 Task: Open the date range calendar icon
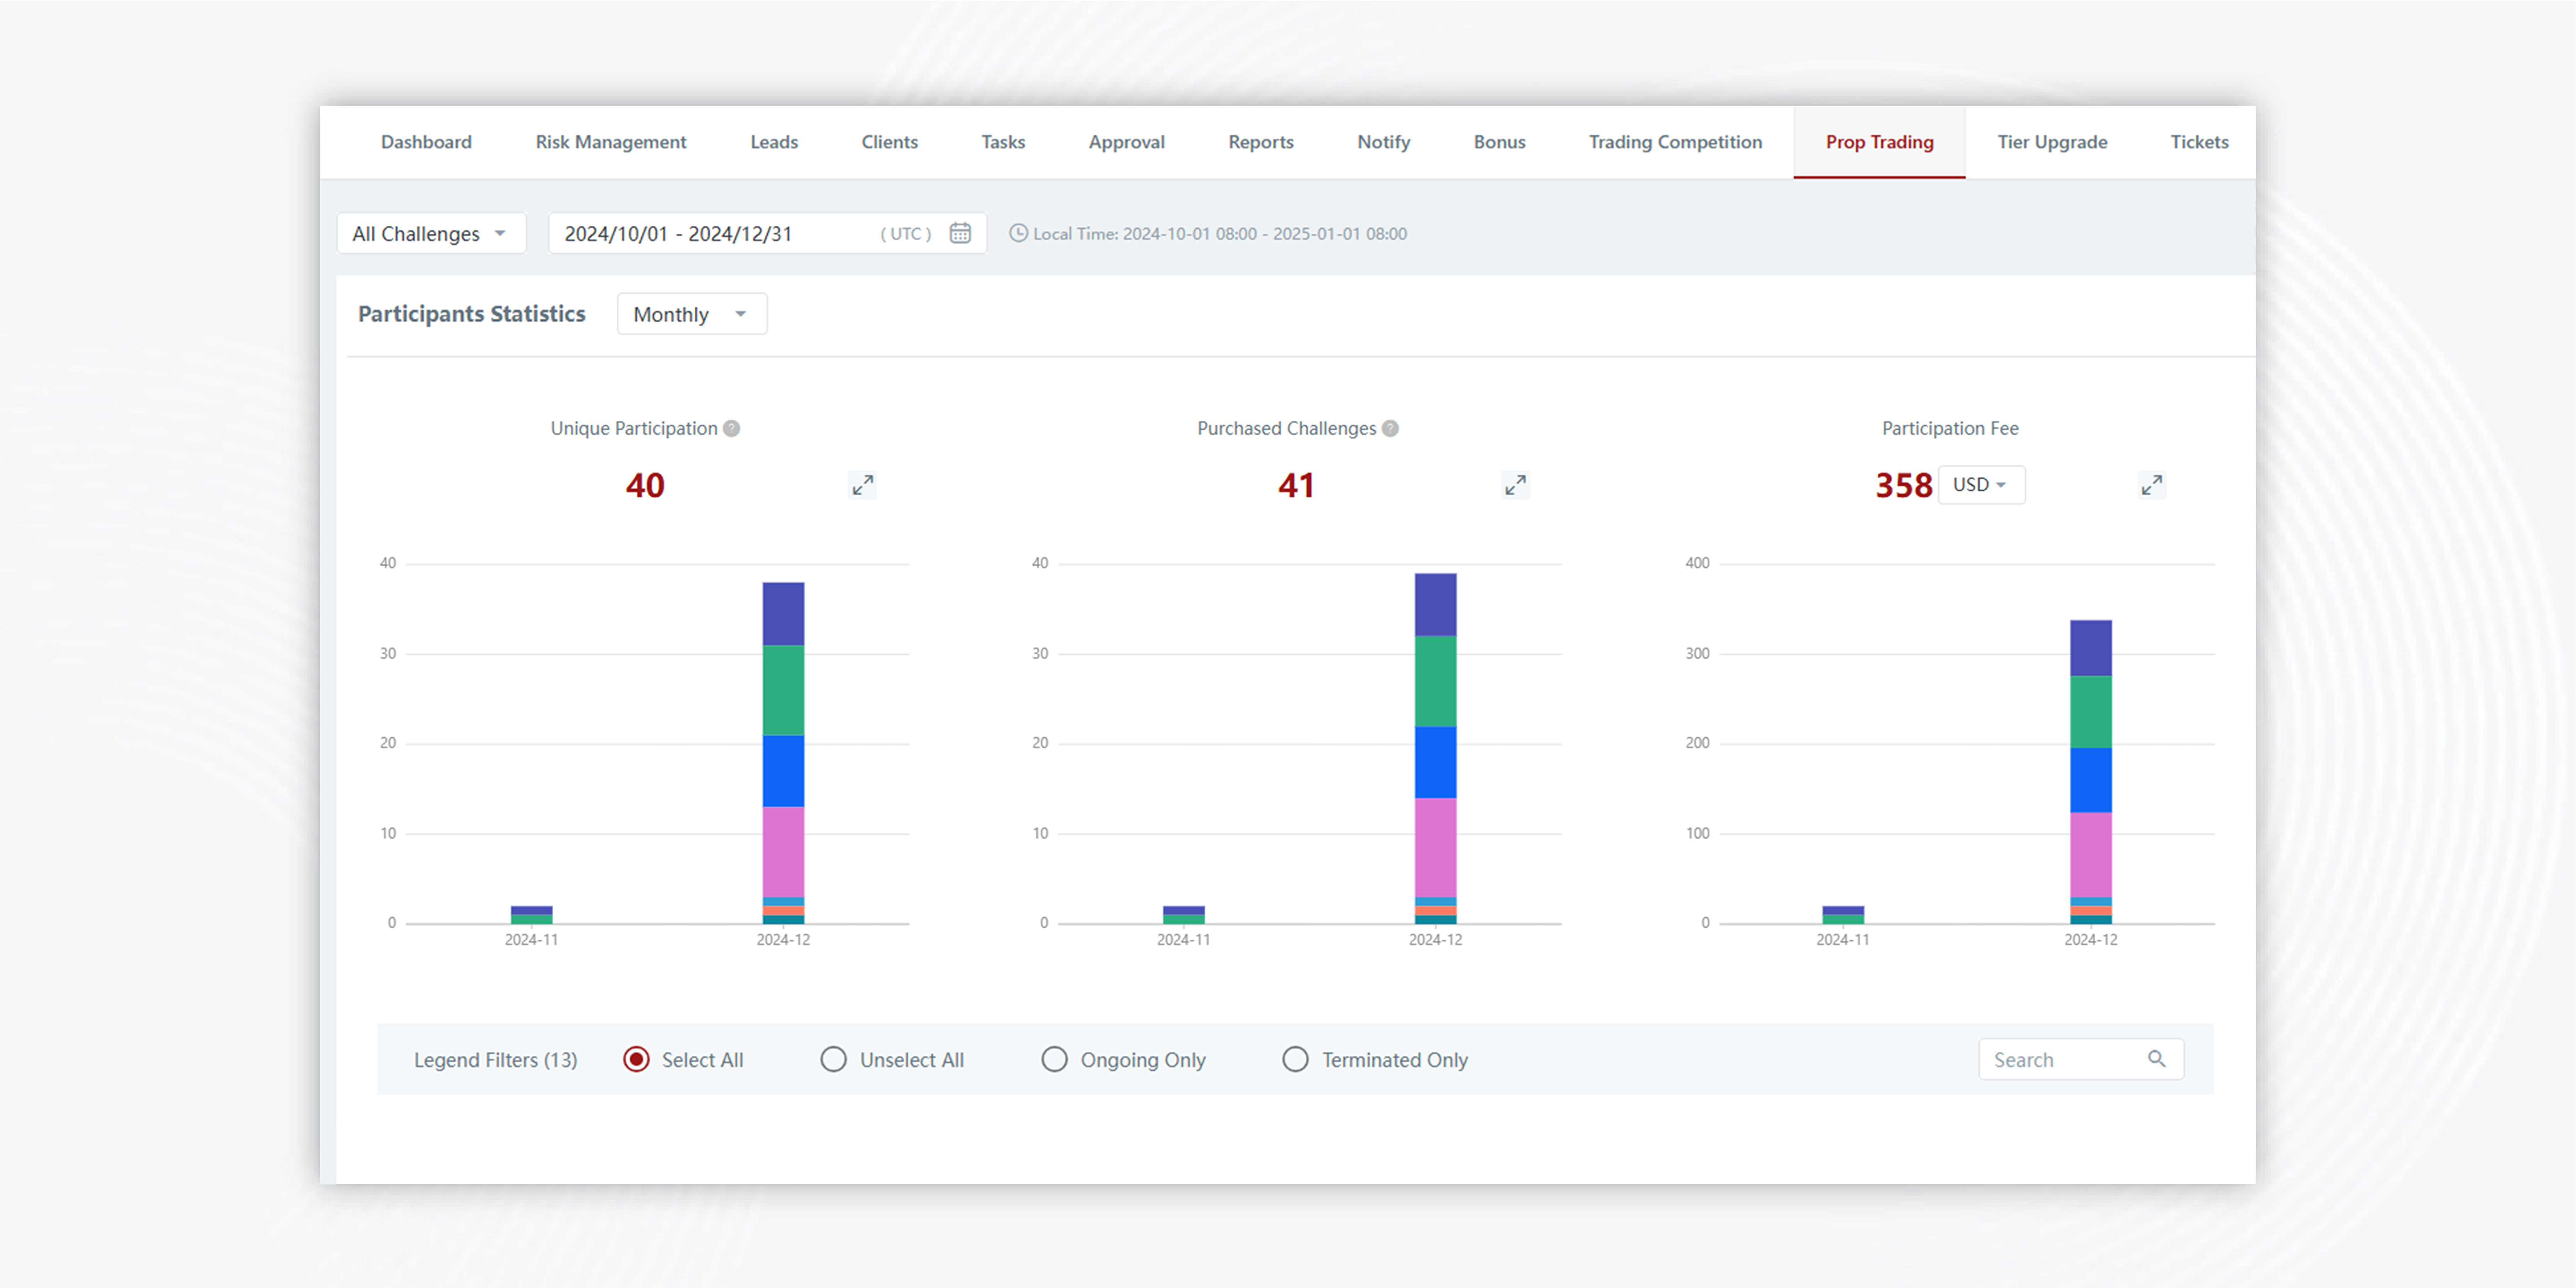point(960,233)
